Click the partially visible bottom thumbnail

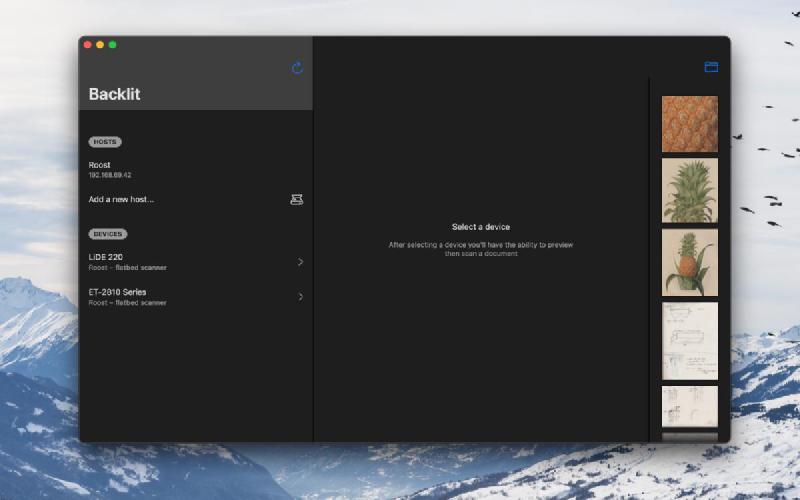(x=689, y=437)
